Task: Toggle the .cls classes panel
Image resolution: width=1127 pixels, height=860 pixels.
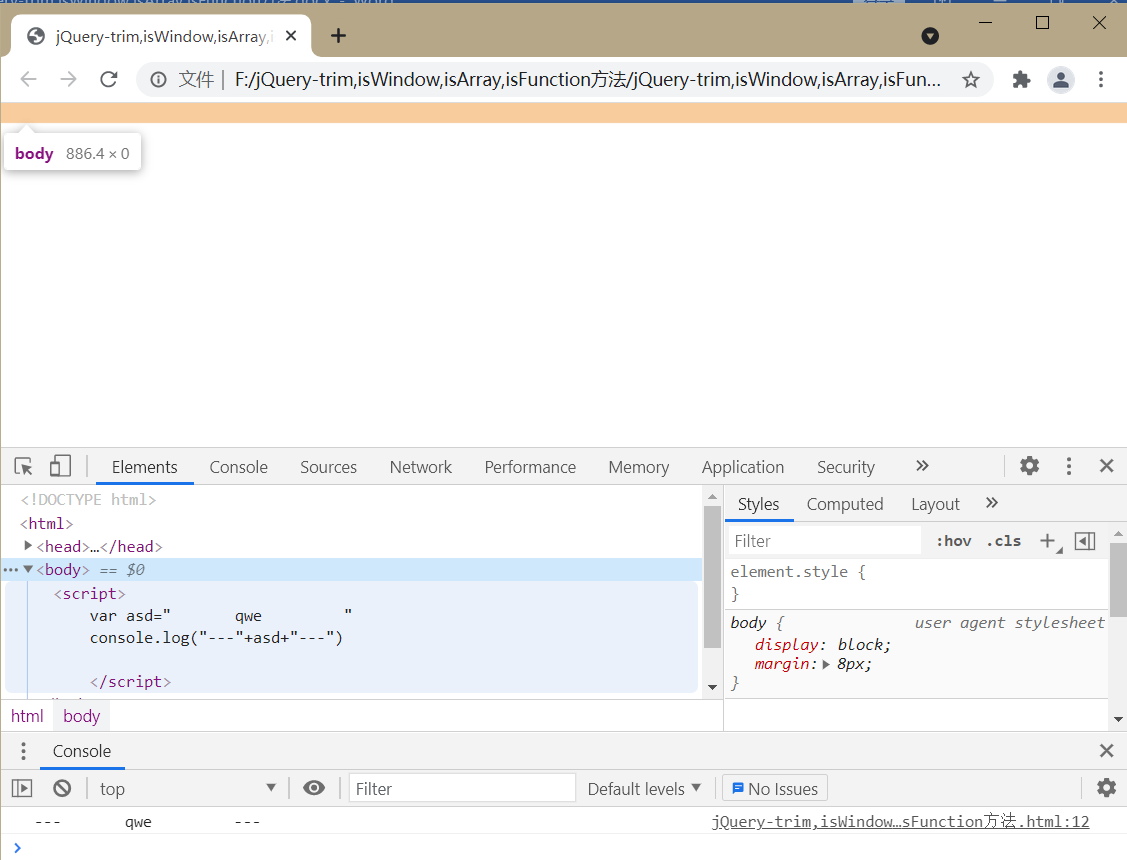Action: coord(1003,541)
